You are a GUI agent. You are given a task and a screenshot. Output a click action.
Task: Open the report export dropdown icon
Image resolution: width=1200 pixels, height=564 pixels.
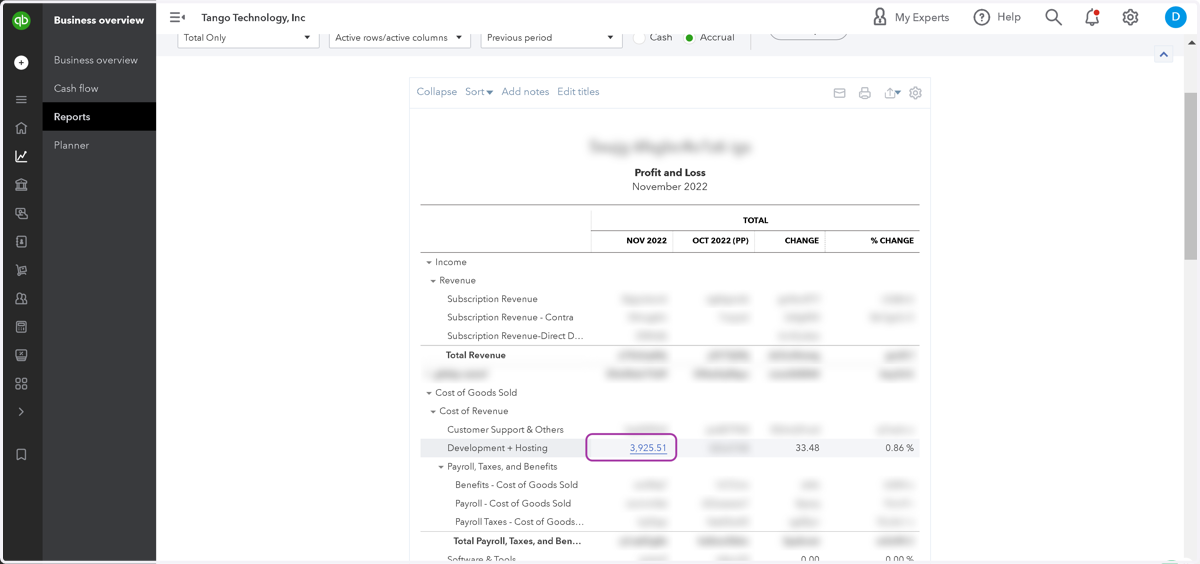892,93
